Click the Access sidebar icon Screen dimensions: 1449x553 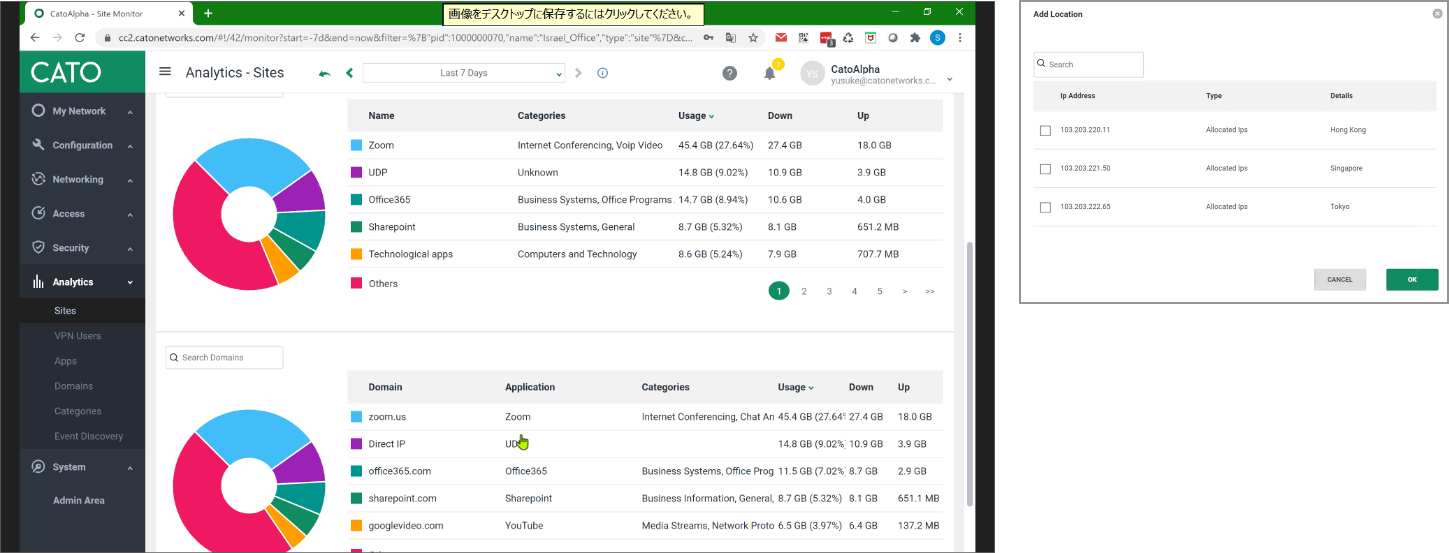pos(38,213)
